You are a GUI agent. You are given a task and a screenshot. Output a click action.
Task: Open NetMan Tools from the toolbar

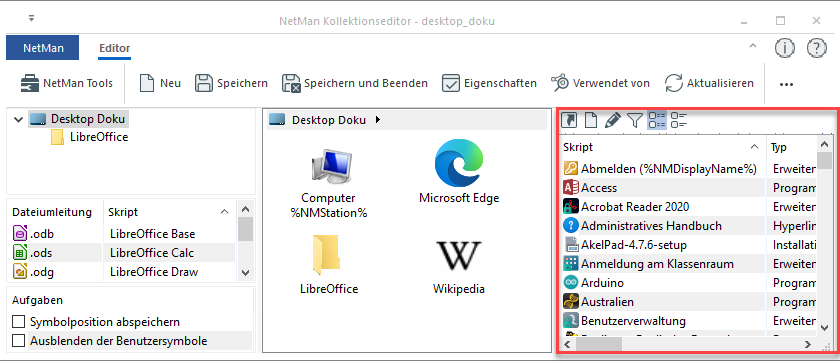coord(66,84)
